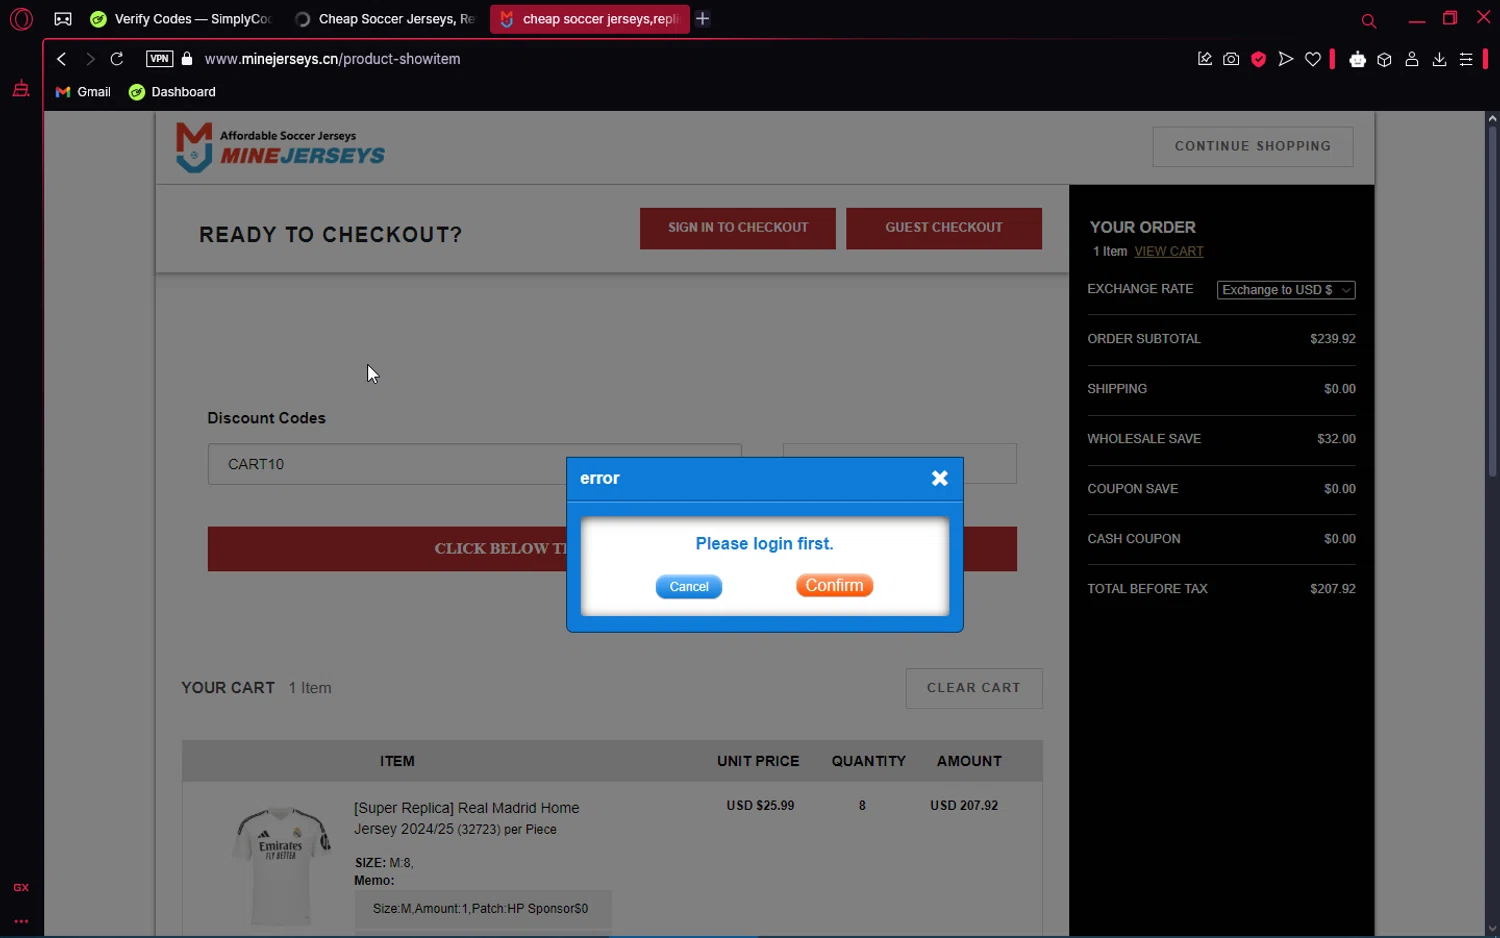Image resolution: width=1500 pixels, height=938 pixels.
Task: Click the CLEAR CART button
Action: 974,688
